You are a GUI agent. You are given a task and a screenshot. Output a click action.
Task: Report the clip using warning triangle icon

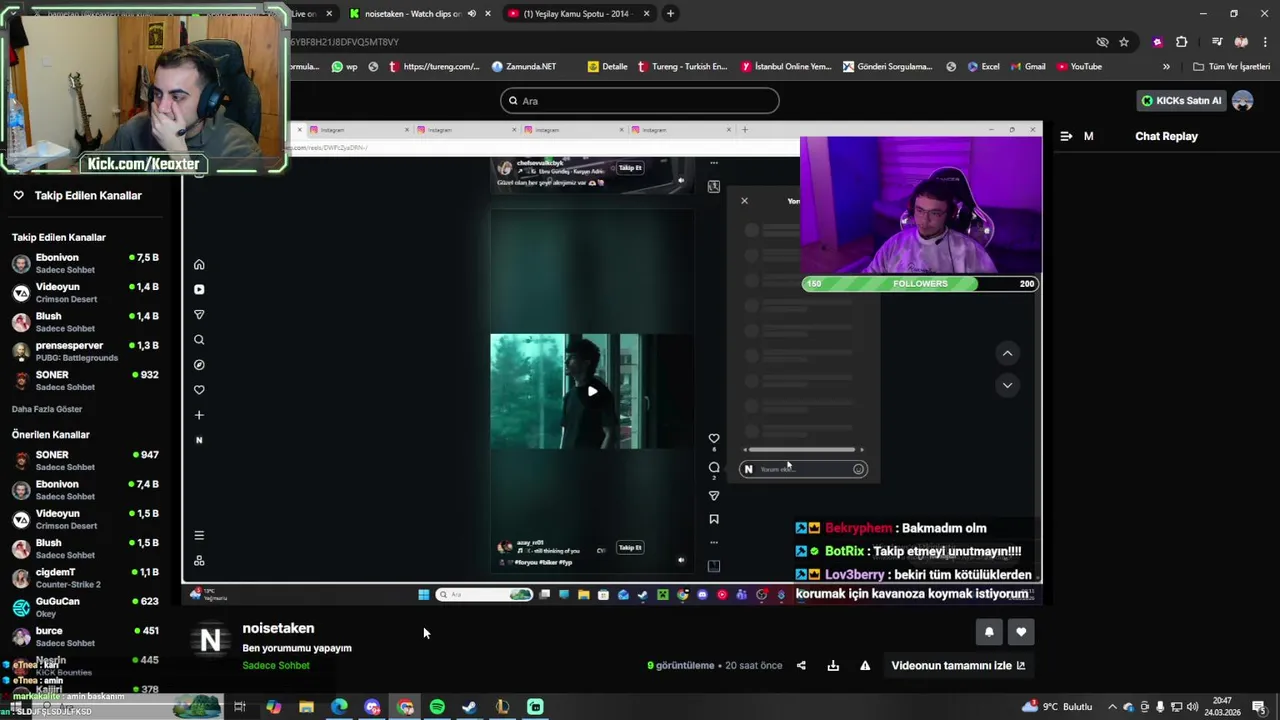tap(865, 665)
